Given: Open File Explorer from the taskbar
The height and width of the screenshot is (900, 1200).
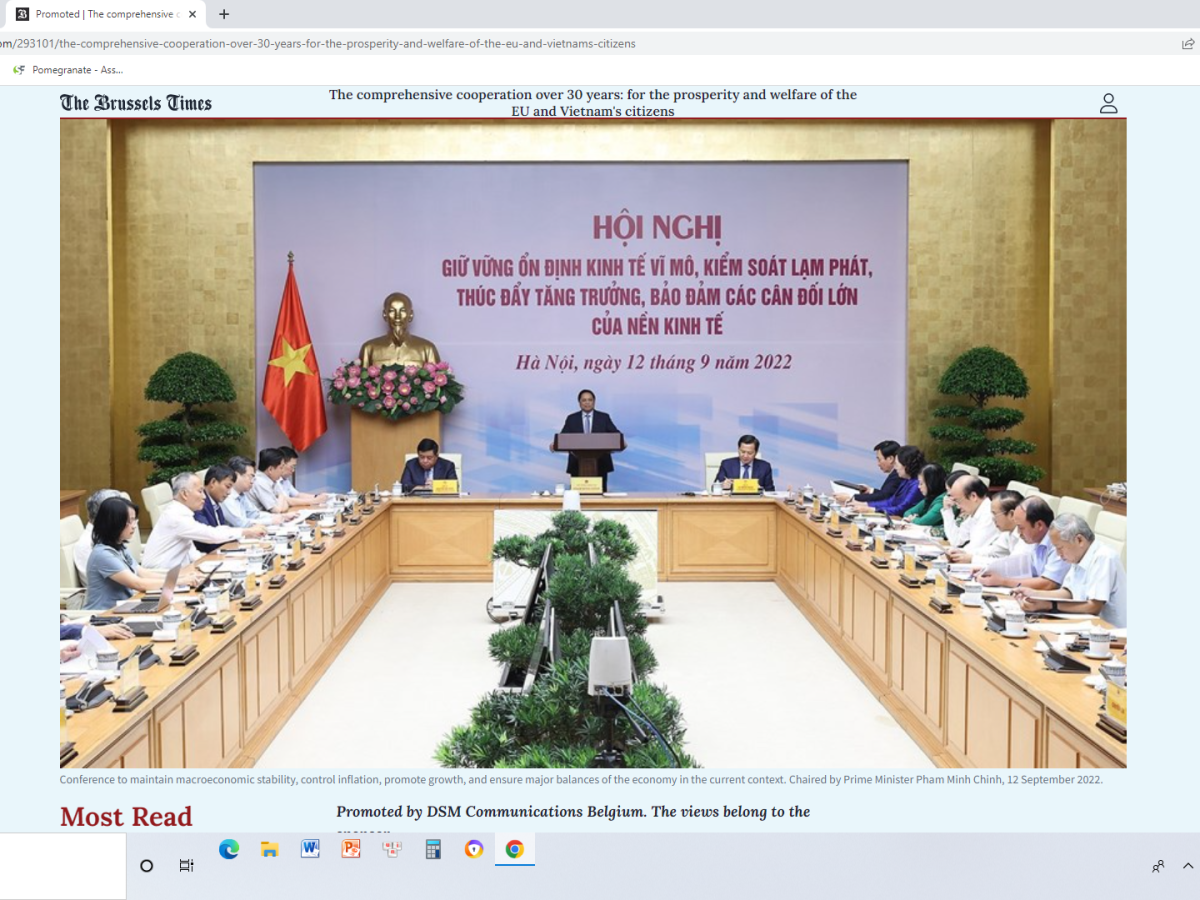Looking at the screenshot, I should click(269, 849).
